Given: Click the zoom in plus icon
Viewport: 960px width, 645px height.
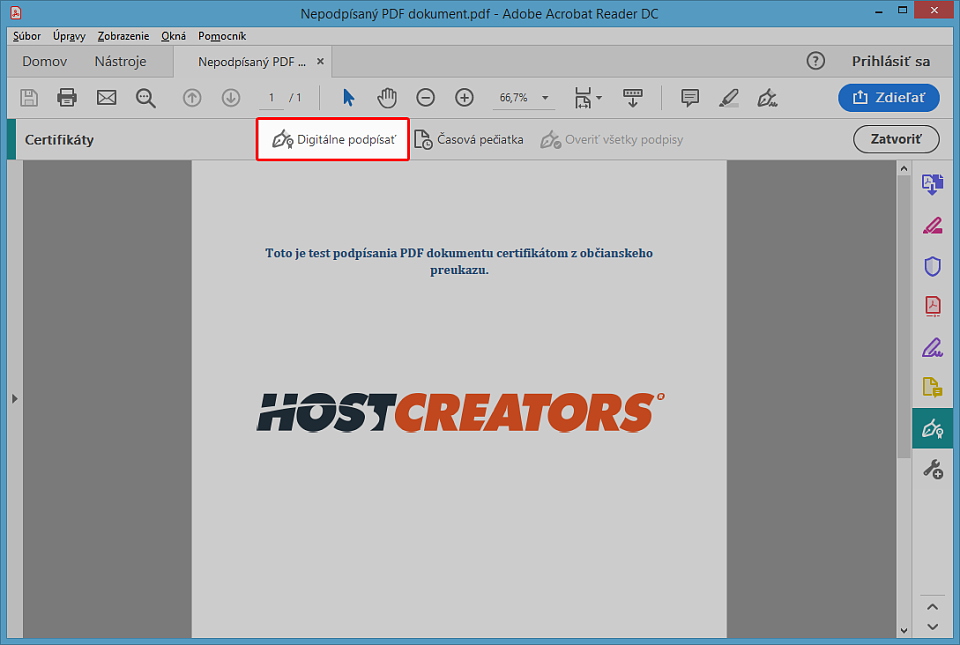Looking at the screenshot, I should tap(464, 97).
